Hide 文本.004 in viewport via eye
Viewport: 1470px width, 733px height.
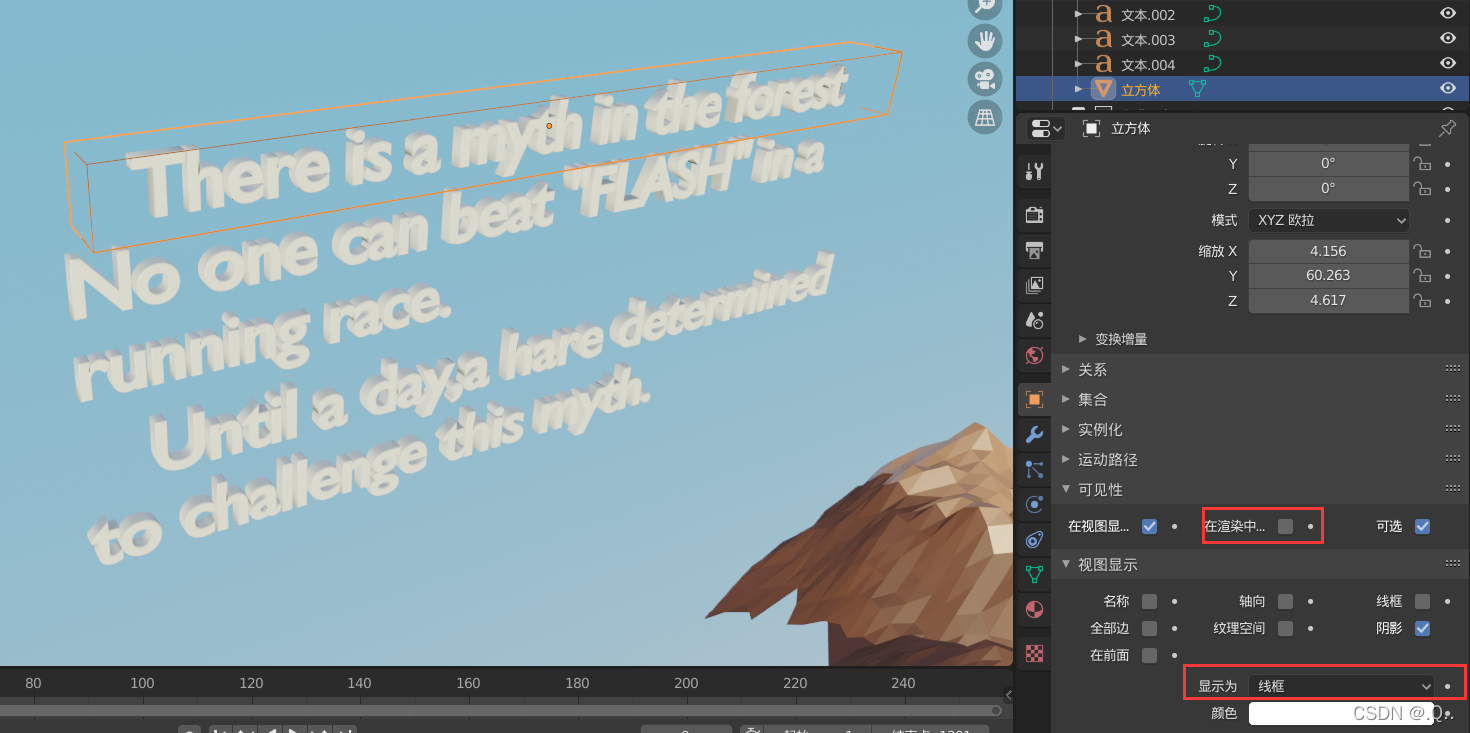[1447, 64]
